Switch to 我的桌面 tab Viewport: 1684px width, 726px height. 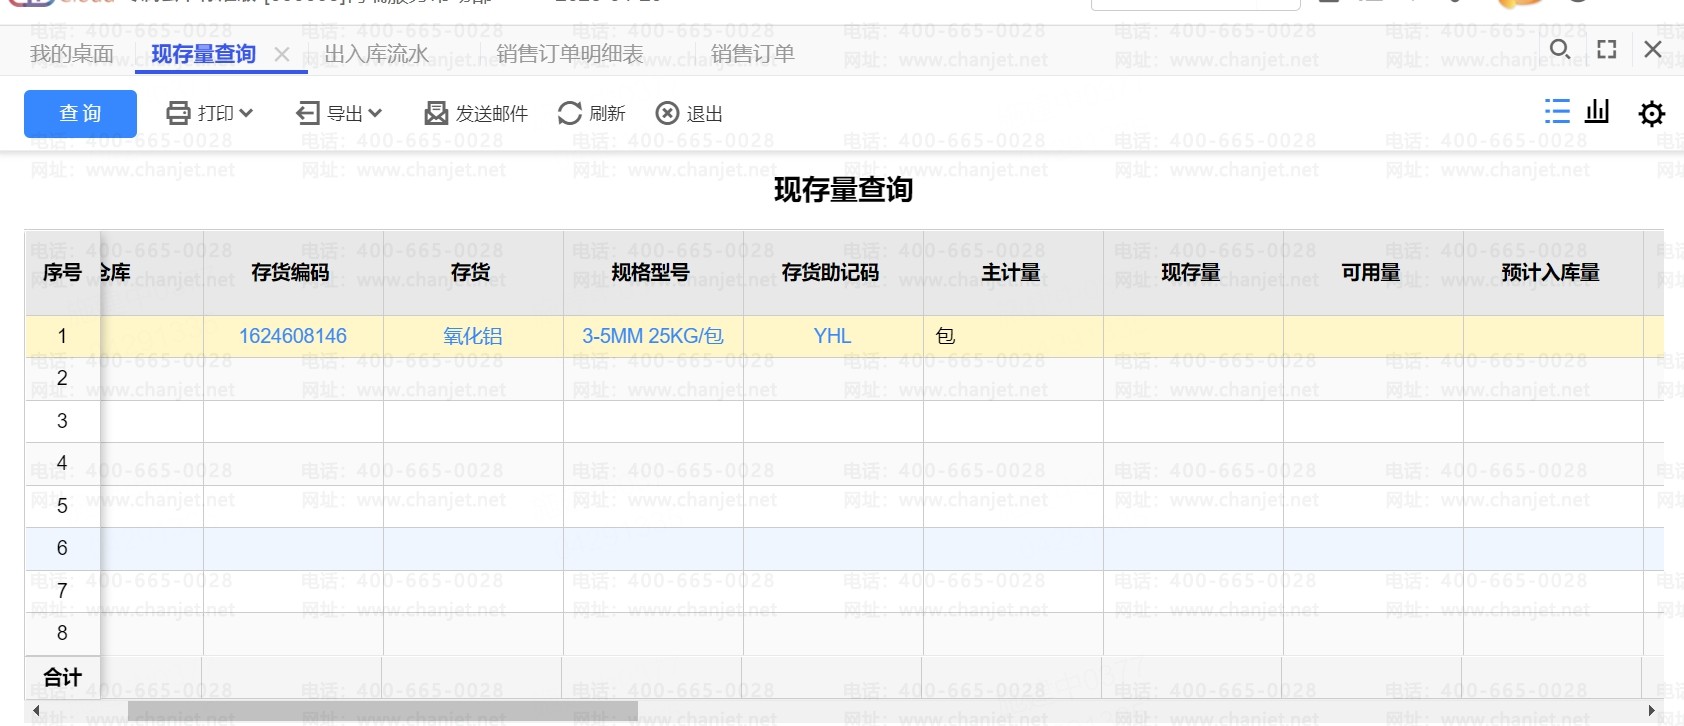(x=72, y=54)
